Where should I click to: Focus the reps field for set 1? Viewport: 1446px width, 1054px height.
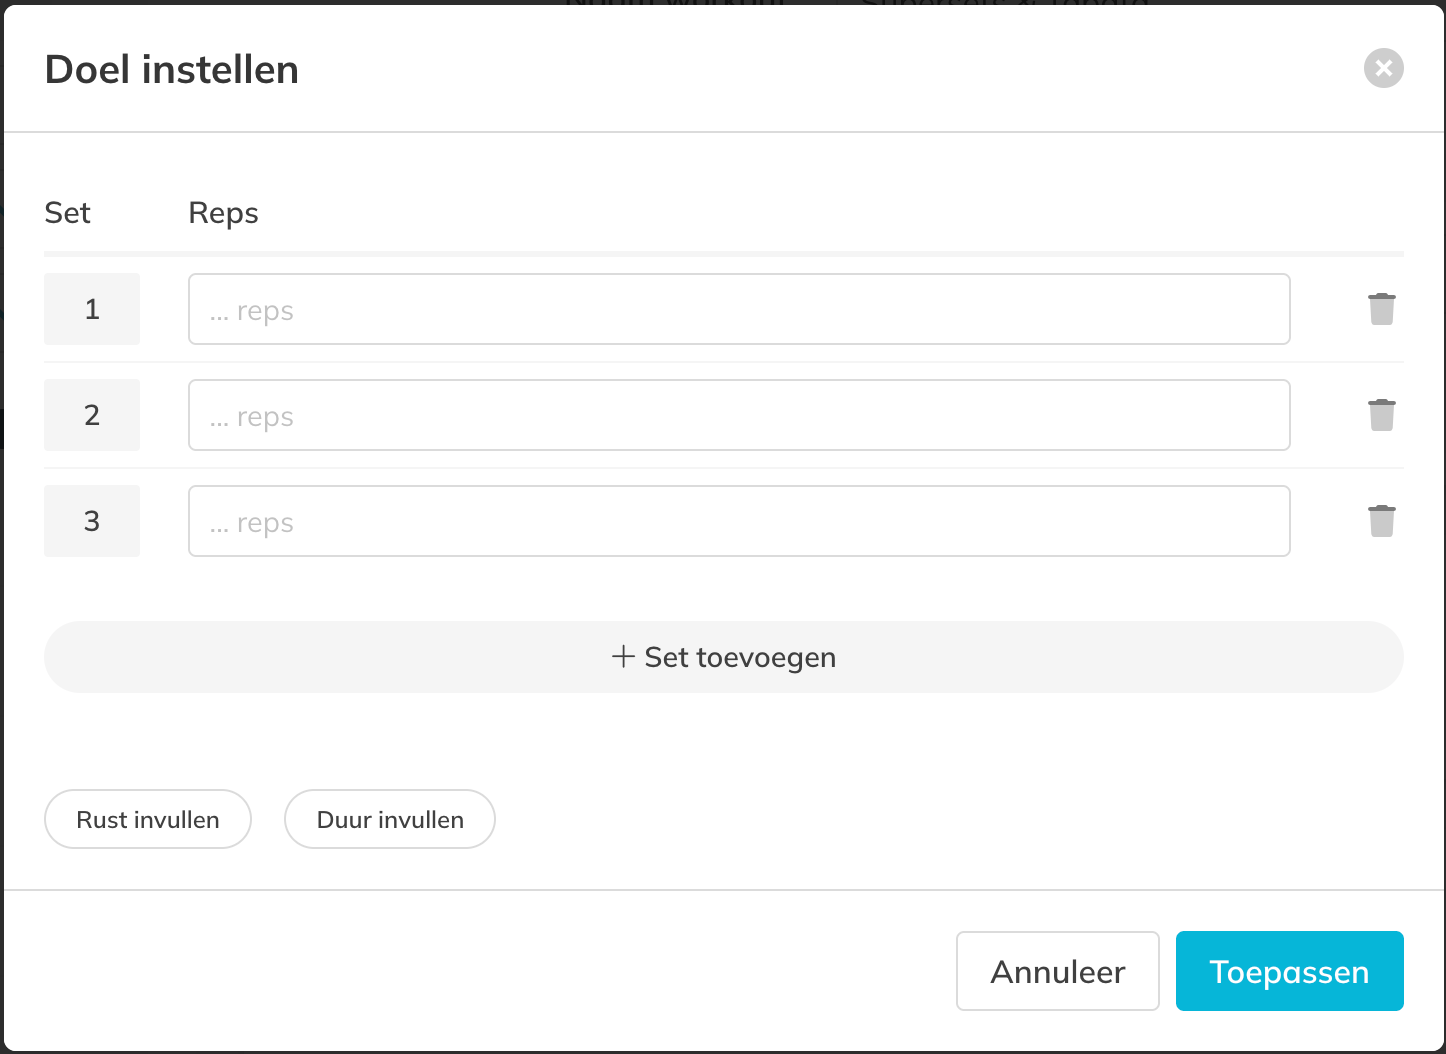pos(738,309)
